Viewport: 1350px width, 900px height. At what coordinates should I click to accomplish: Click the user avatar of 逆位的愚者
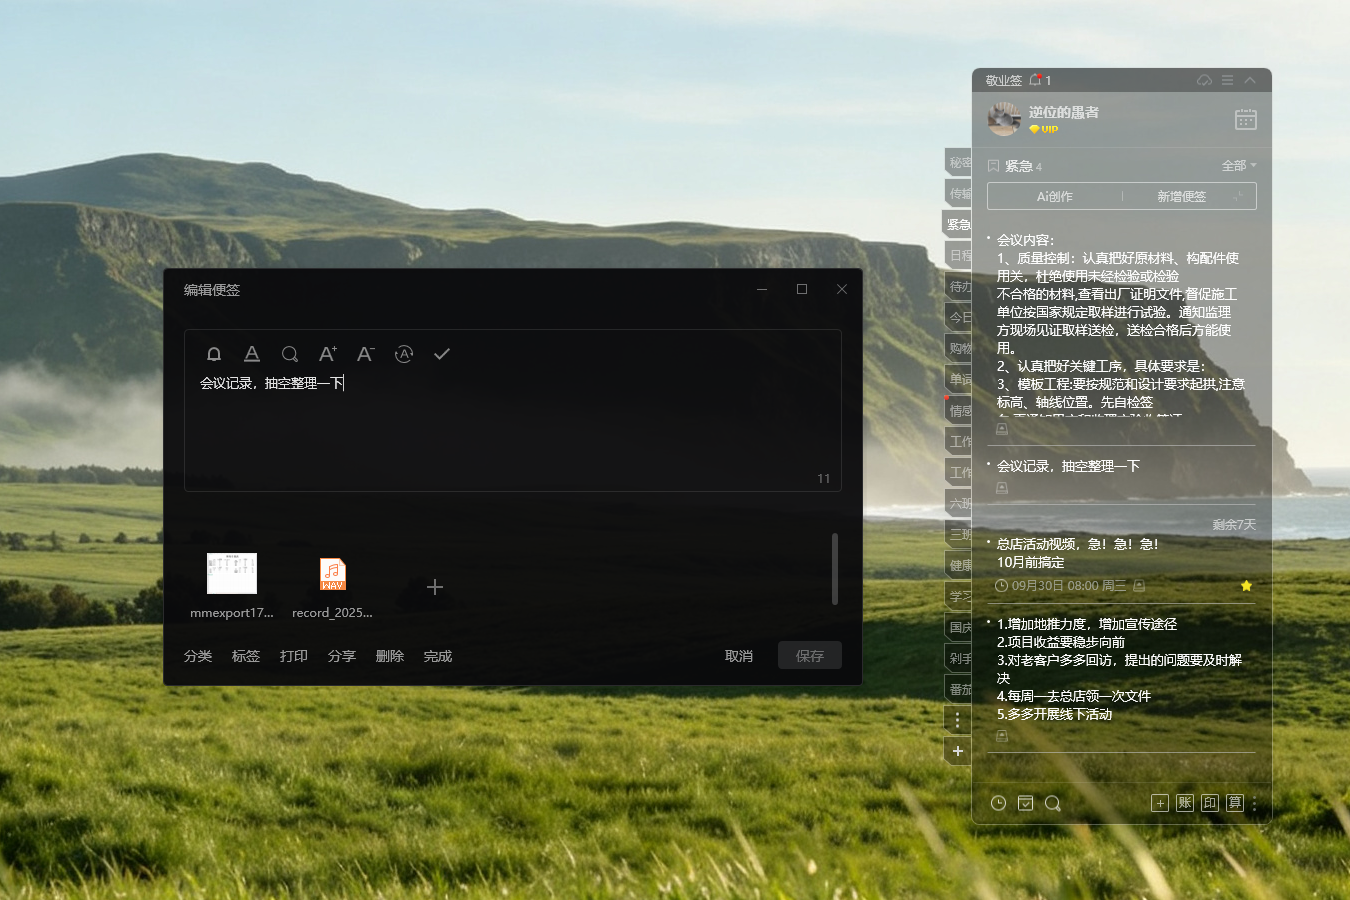1004,119
